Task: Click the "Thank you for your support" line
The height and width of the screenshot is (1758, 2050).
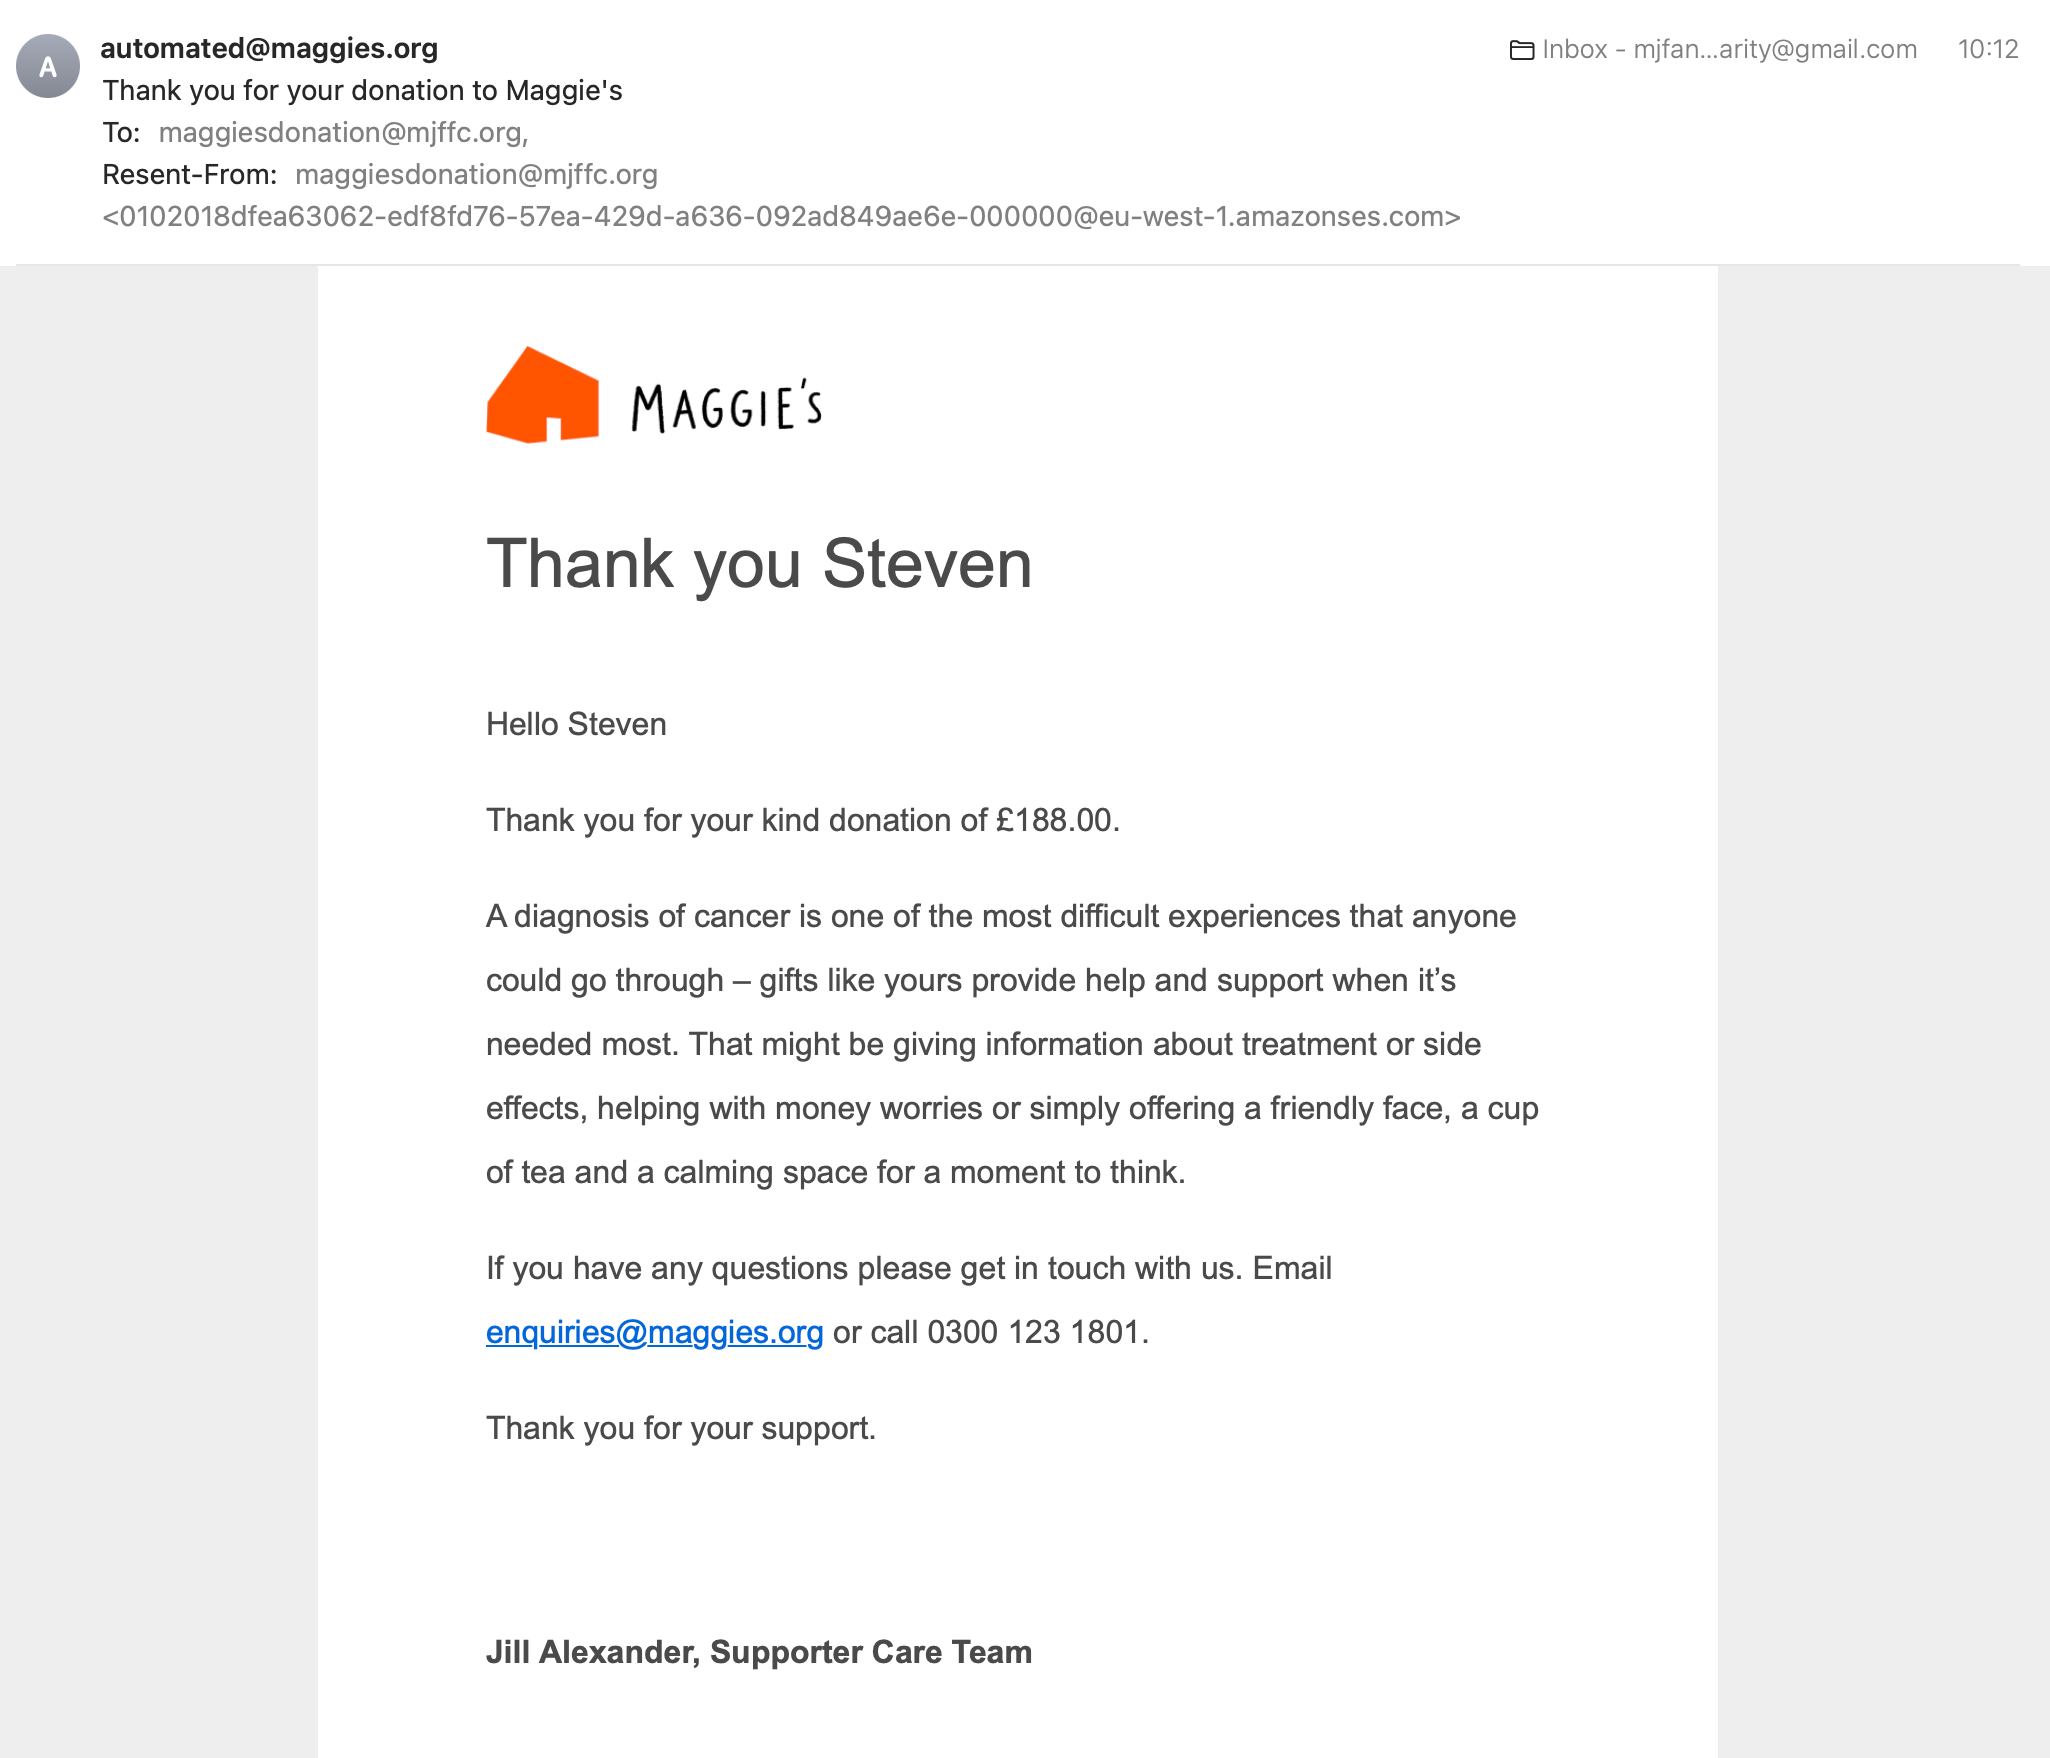Action: [681, 1428]
